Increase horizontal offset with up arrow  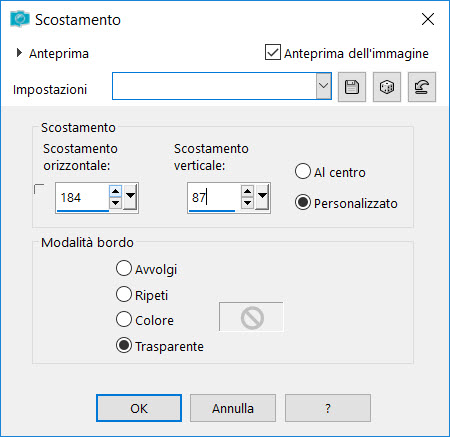tap(115, 191)
